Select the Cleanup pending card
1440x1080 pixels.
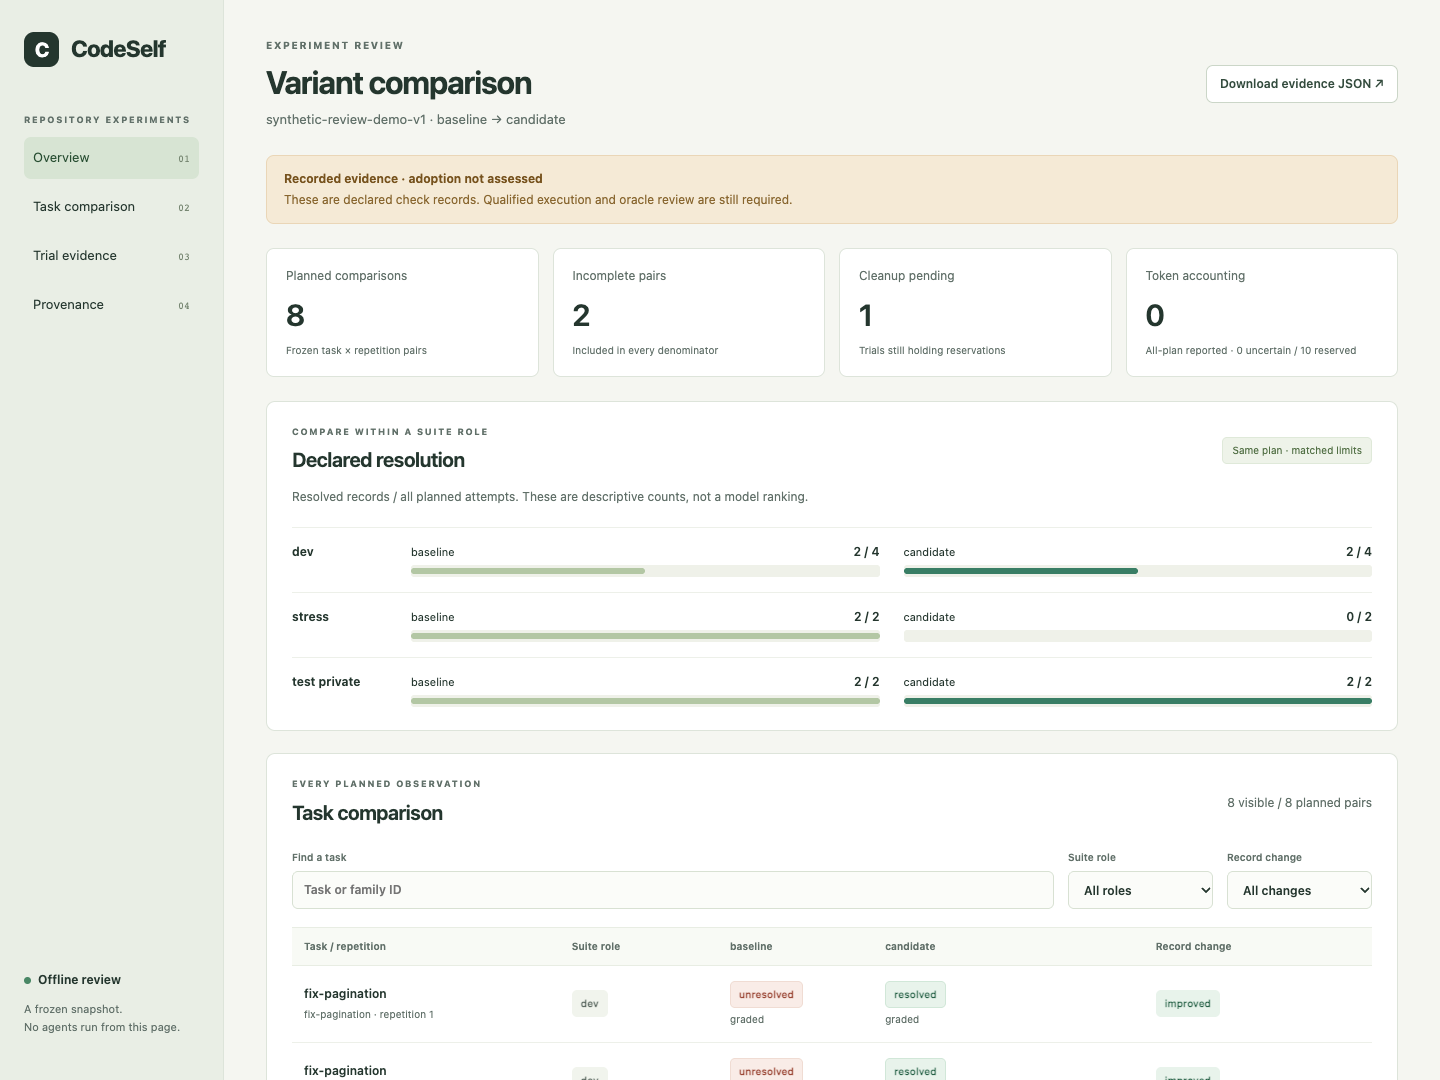pyautogui.click(x=975, y=313)
